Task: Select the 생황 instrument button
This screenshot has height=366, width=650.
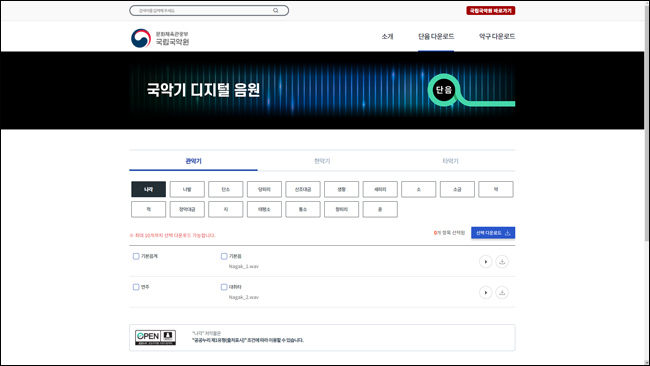Action: [341, 189]
